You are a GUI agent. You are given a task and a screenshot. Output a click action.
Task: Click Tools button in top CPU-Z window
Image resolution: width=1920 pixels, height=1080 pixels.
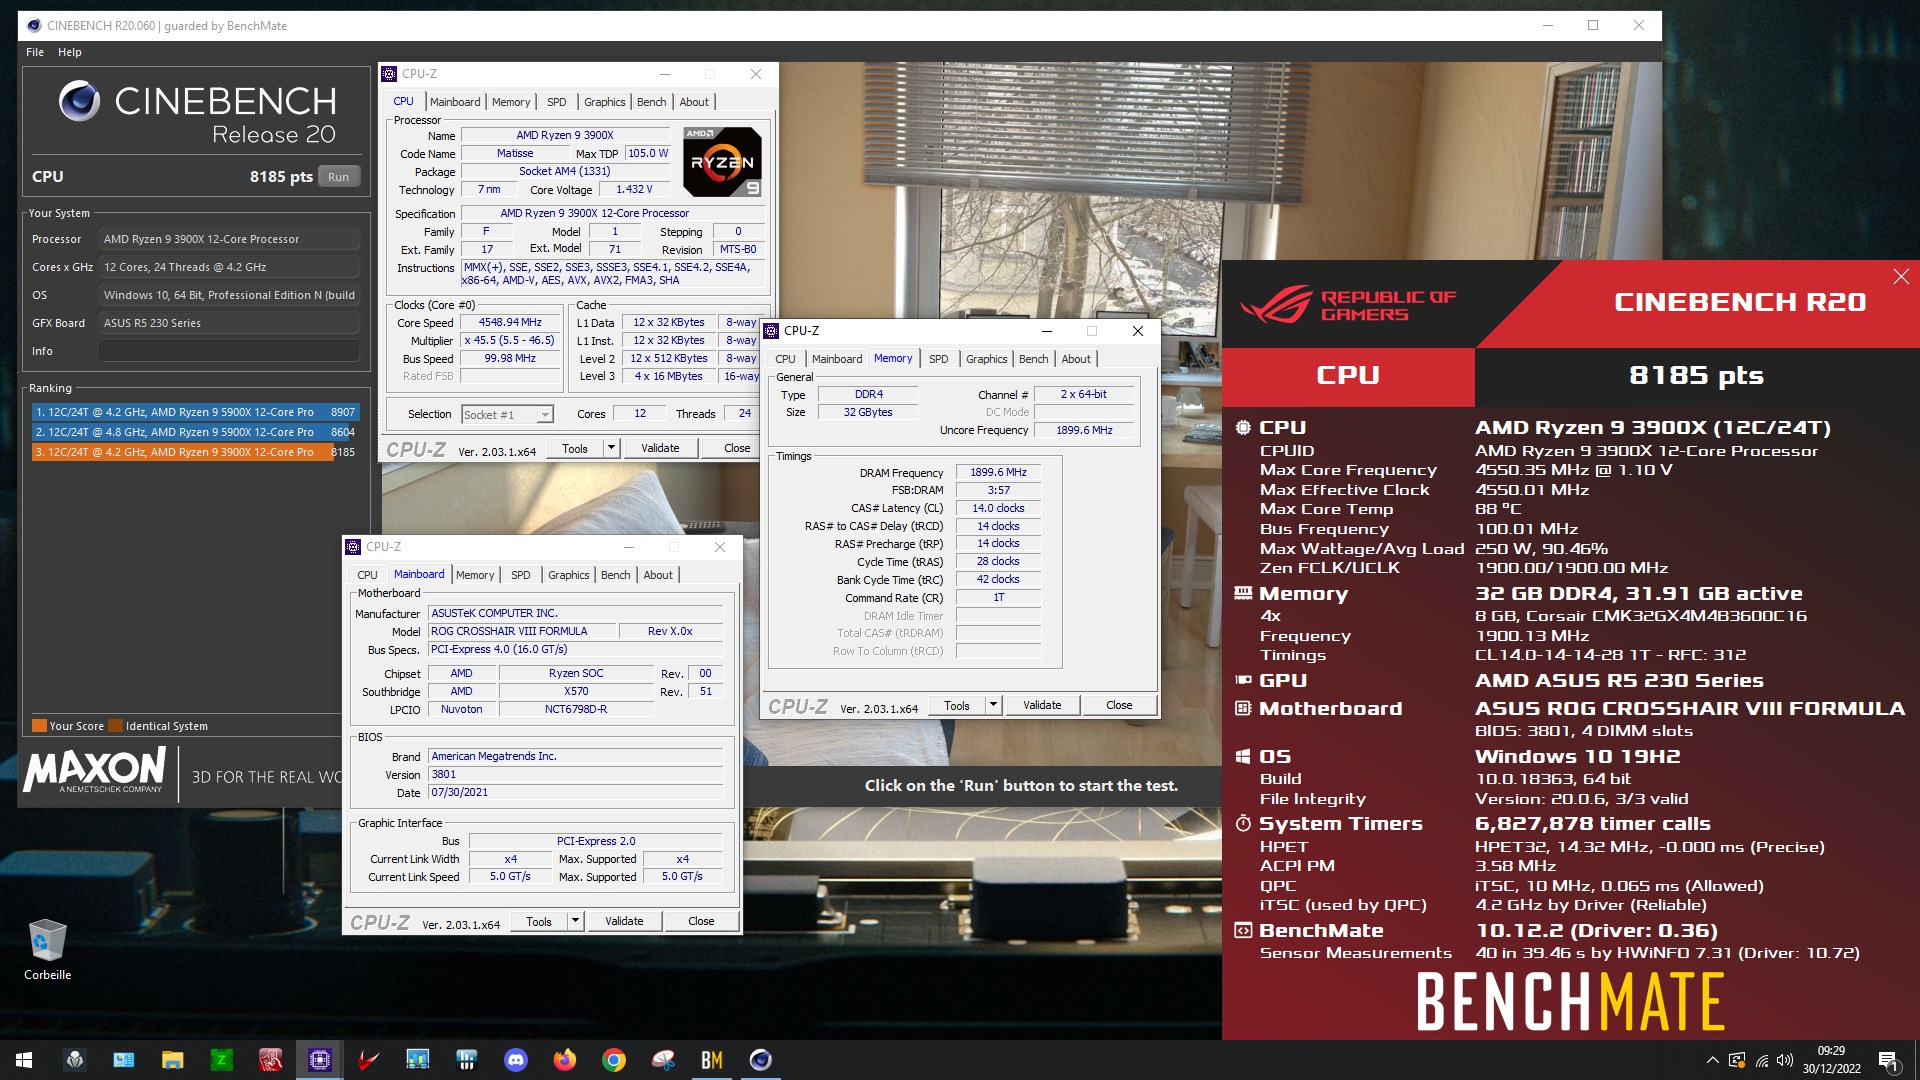tap(575, 448)
